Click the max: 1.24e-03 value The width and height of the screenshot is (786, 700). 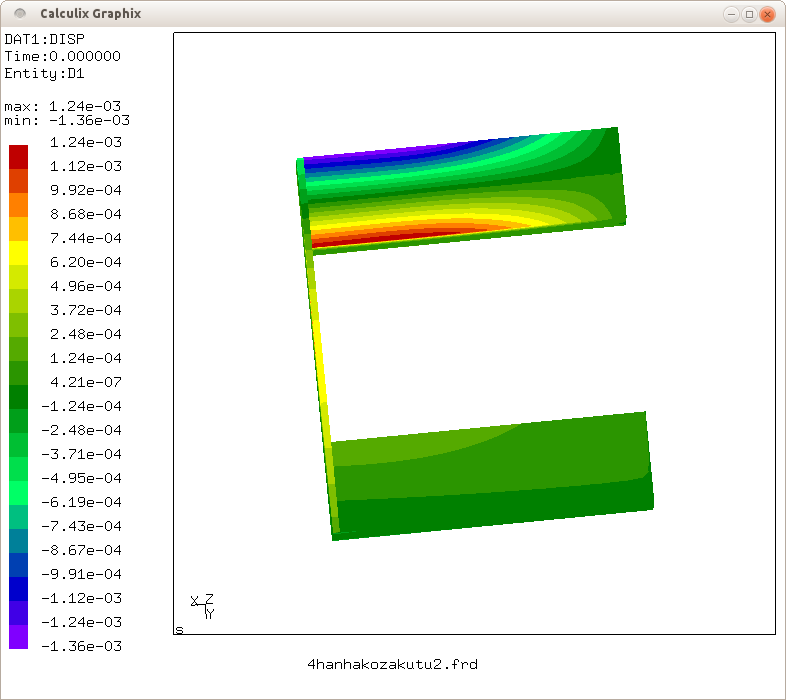63,106
